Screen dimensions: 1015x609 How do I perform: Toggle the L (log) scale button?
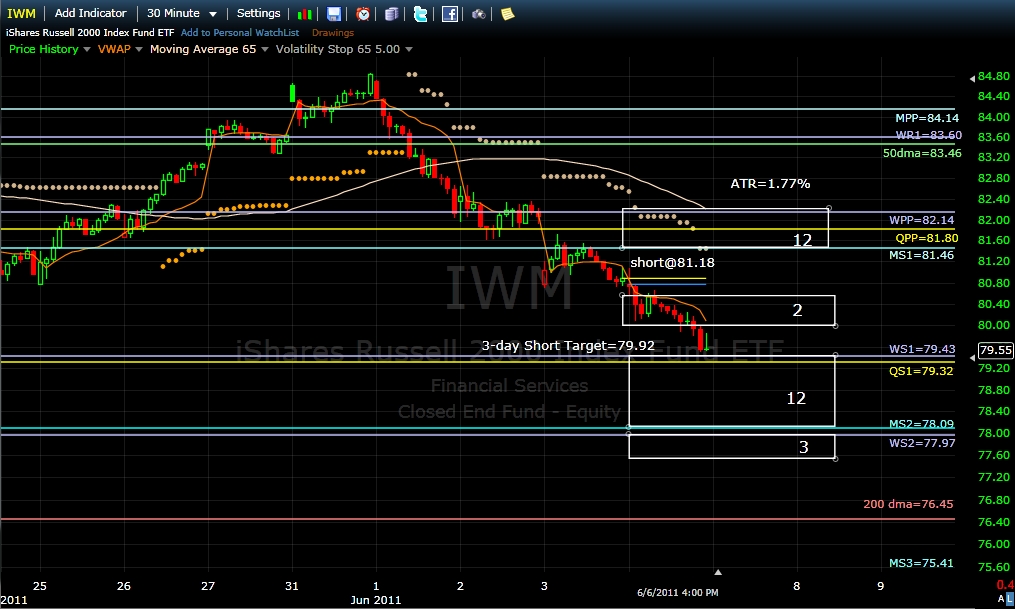coord(1008,597)
